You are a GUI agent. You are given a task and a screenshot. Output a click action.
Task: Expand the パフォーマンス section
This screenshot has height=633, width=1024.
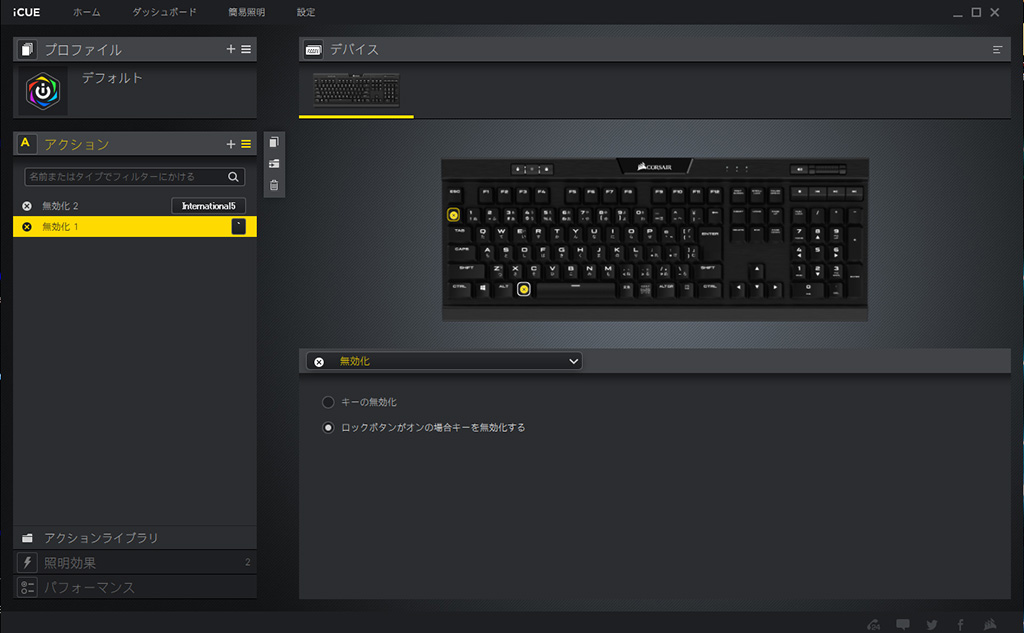click(135, 587)
